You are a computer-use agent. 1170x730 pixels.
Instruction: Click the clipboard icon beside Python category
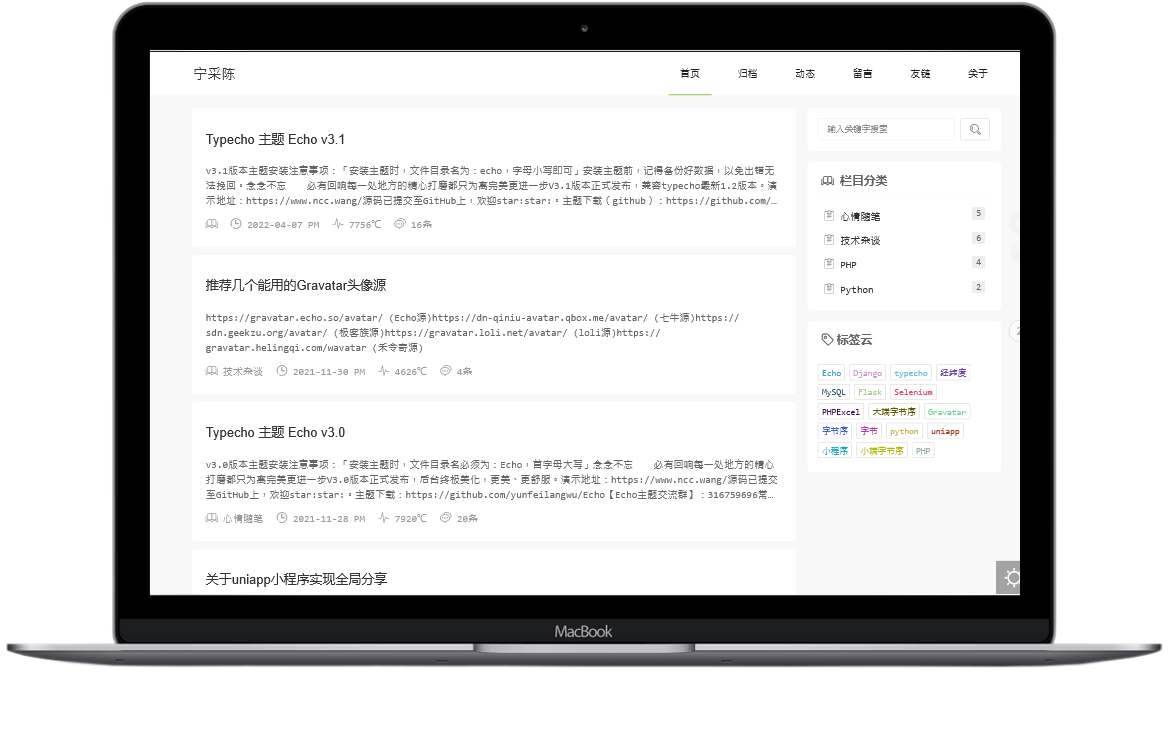[828, 289]
